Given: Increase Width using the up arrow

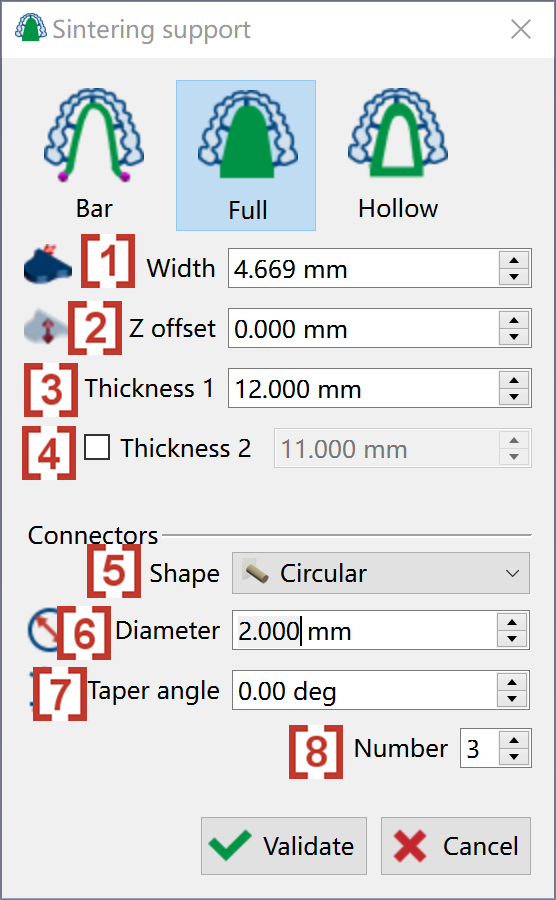Looking at the screenshot, I should click(514, 260).
